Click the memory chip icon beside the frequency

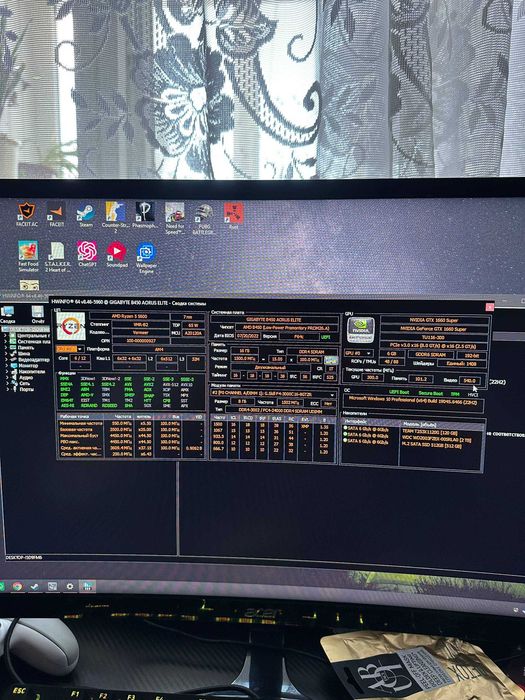click(330, 359)
